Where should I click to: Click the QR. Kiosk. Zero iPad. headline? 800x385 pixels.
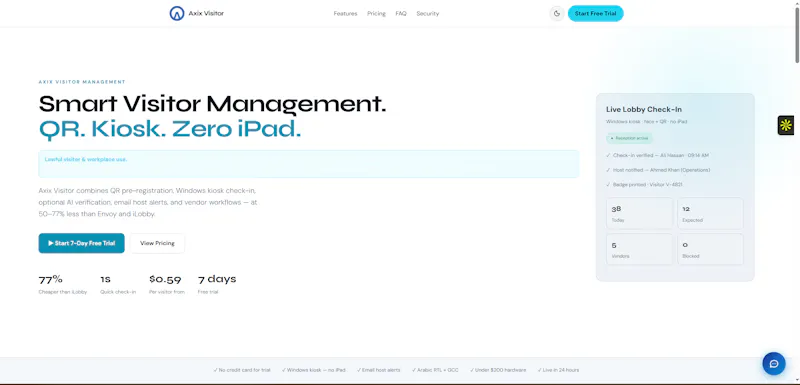coord(170,130)
